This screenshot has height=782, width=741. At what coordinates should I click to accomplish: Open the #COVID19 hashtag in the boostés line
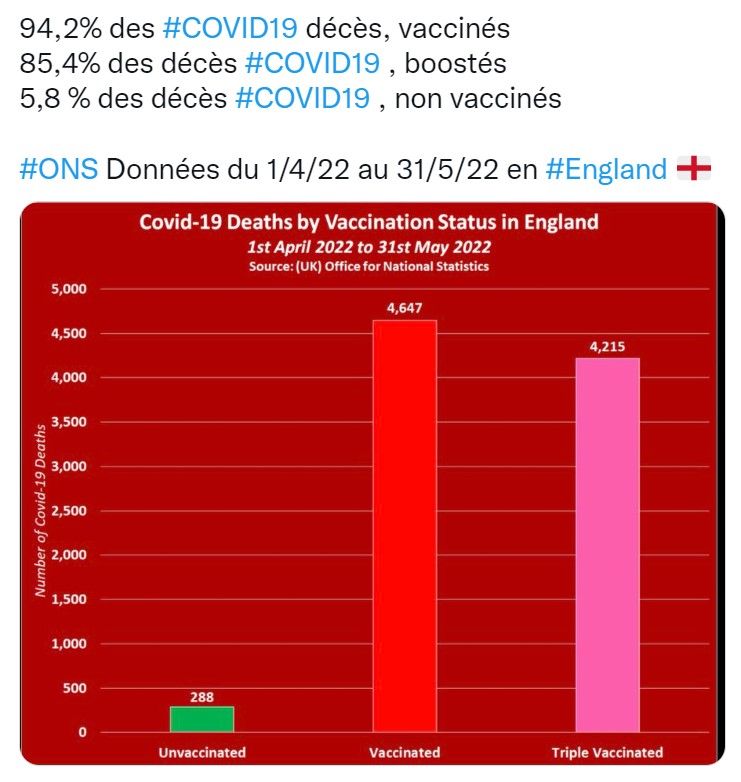pos(311,64)
